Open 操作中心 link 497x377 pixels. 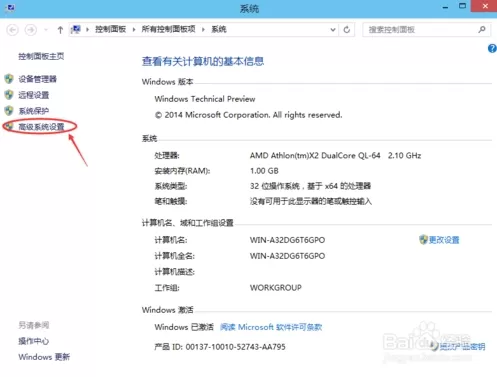pos(34,341)
